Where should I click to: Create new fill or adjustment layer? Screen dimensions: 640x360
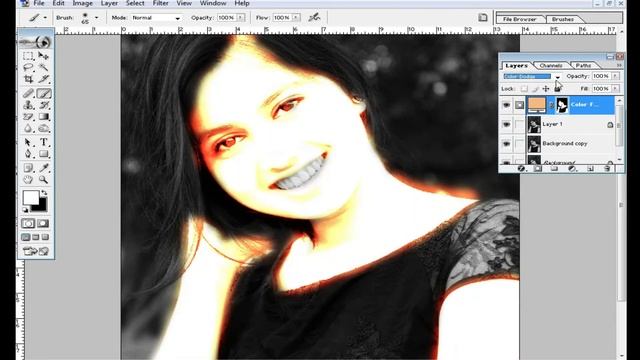point(572,169)
